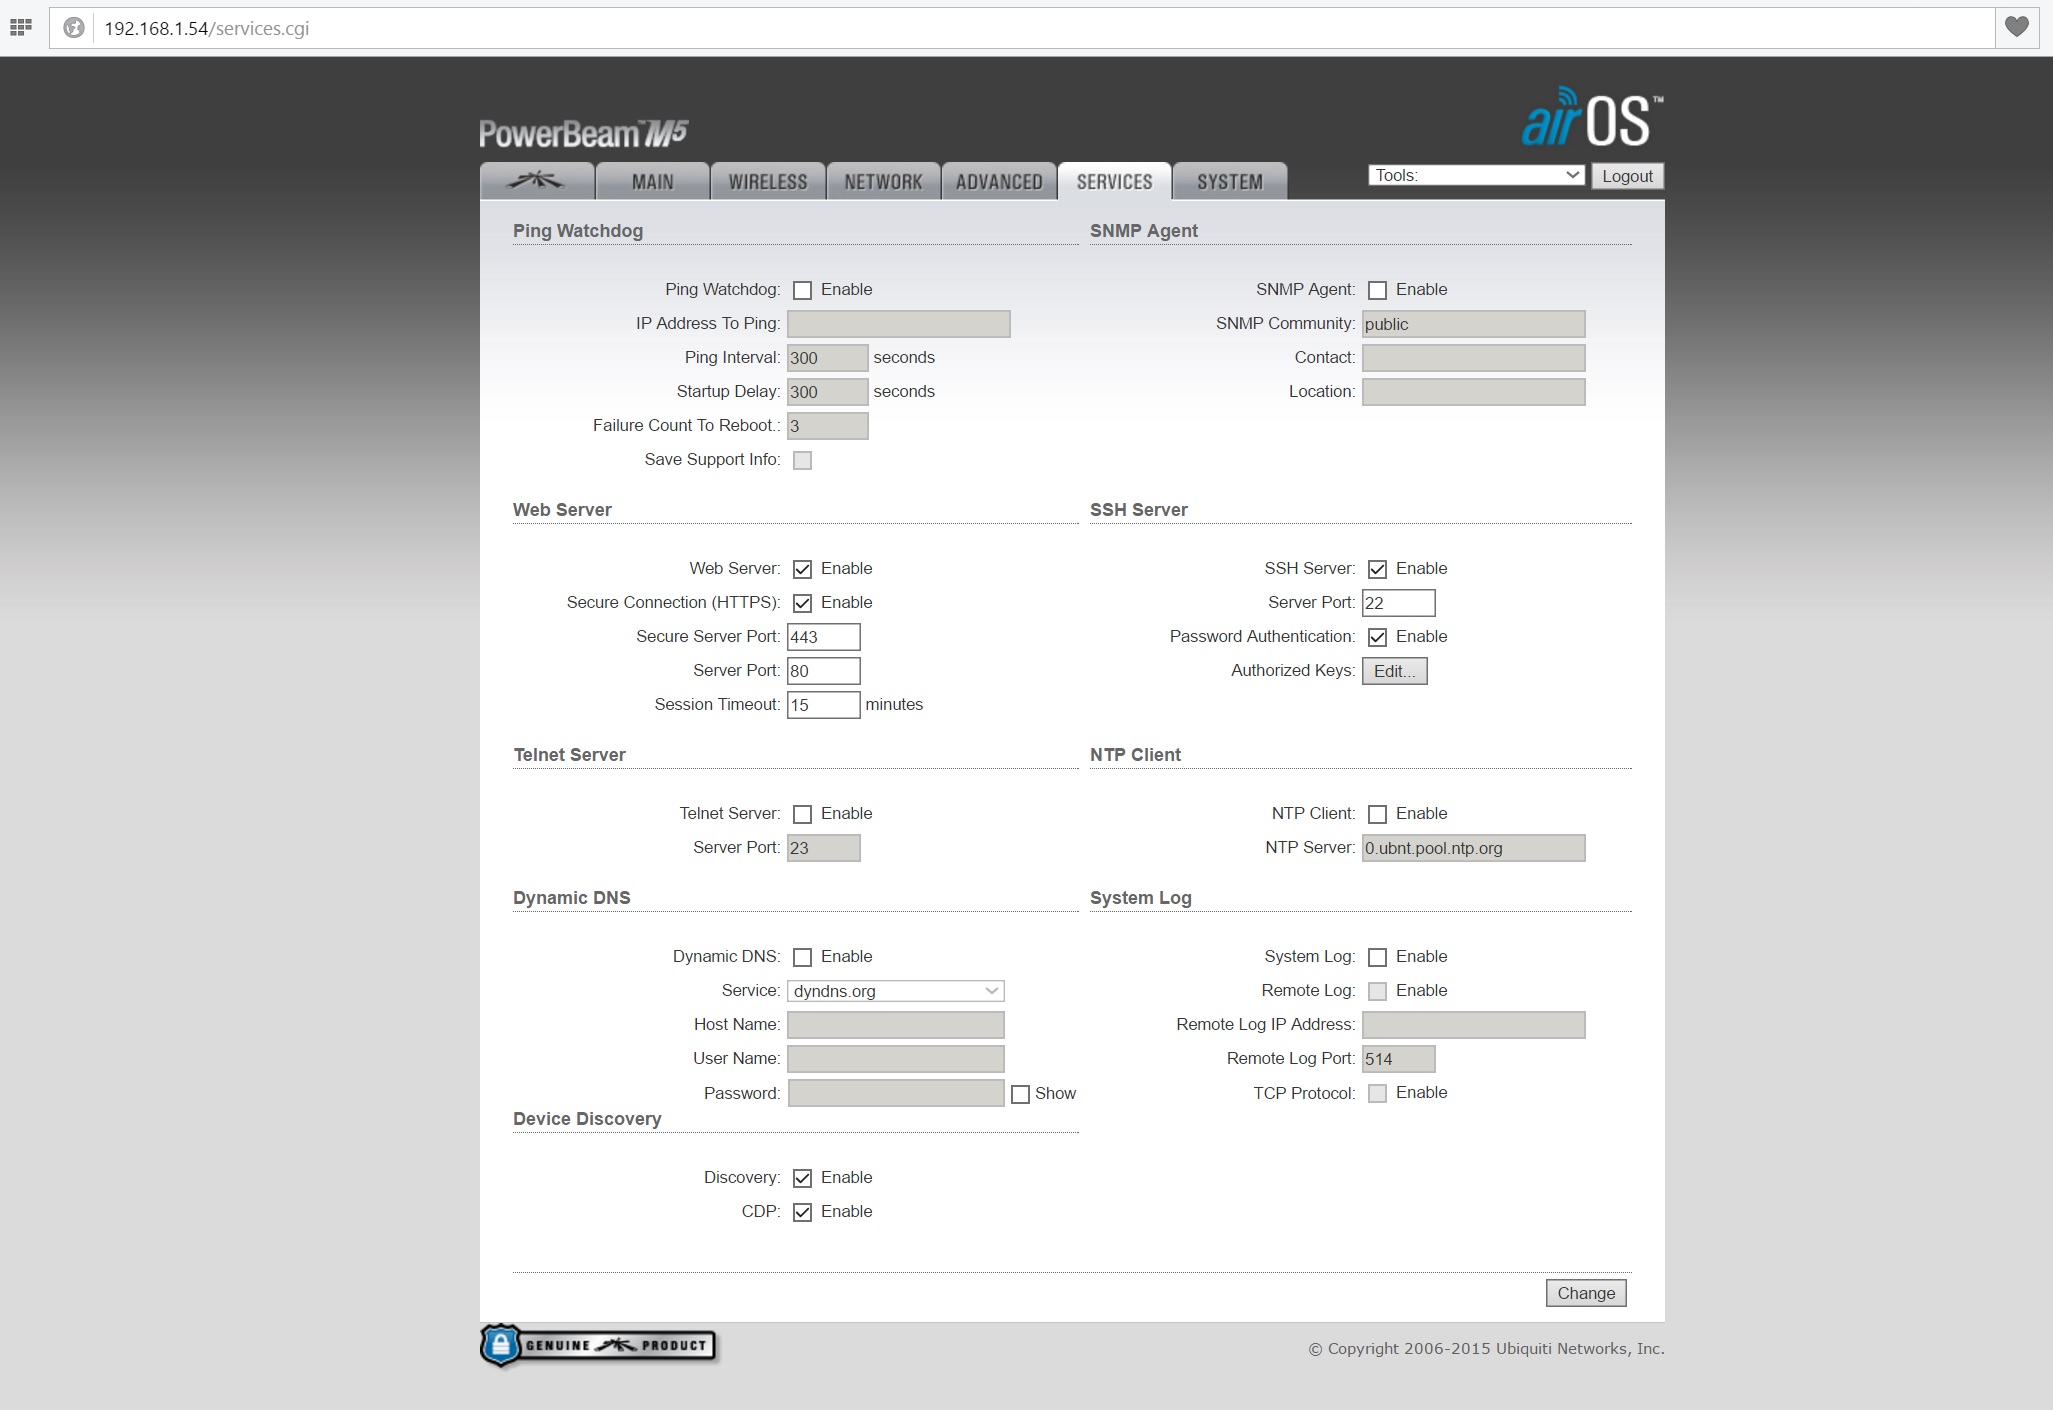Open the Ubiquiti logo tab
2053x1410 pixels.
pyautogui.click(x=536, y=182)
